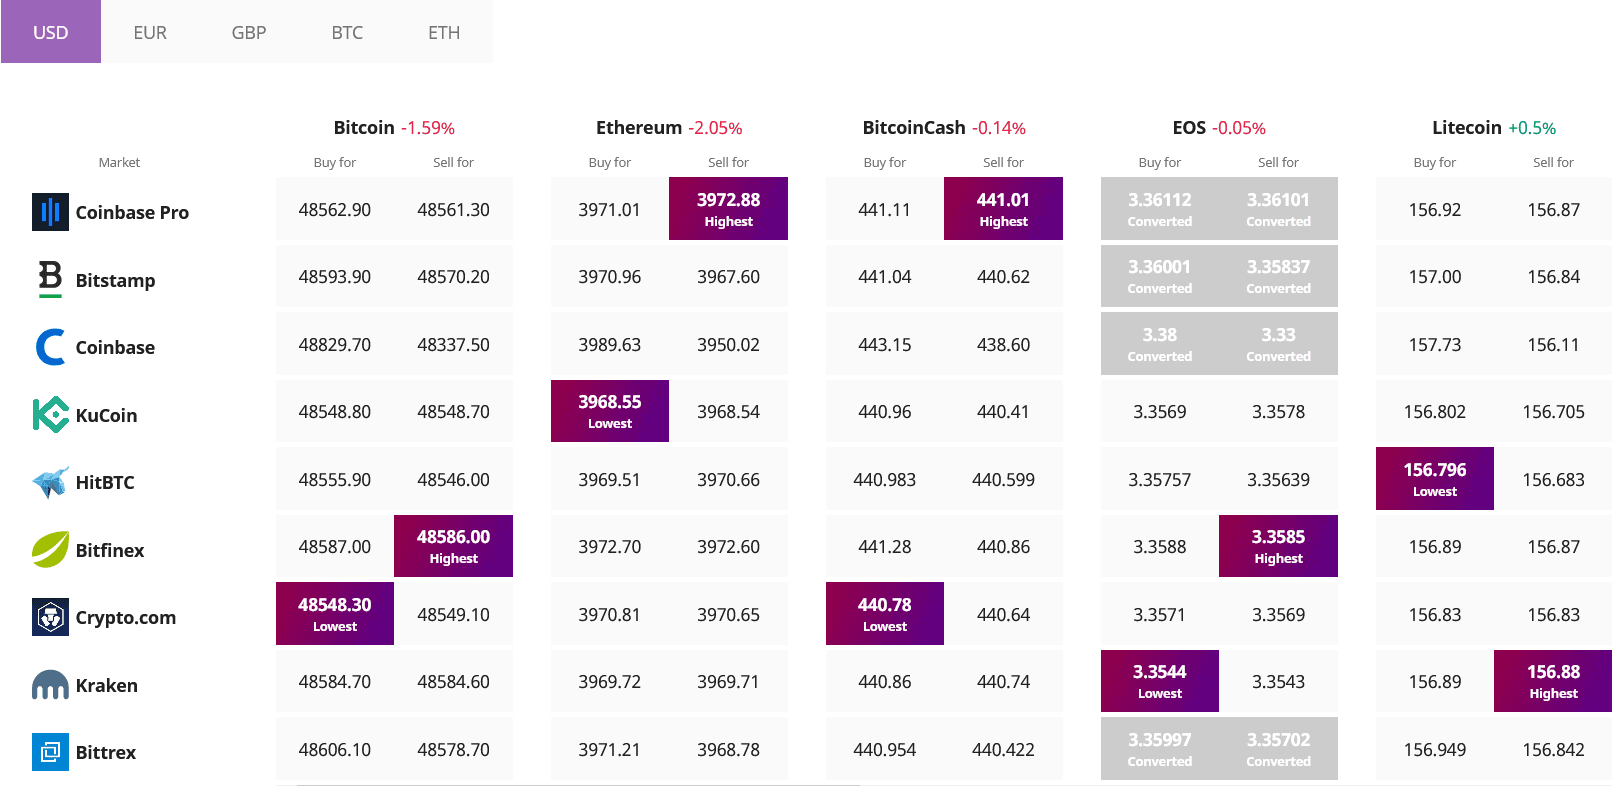Open the Bitstamp market name
Image resolution: width=1612 pixels, height=786 pixels.
pos(115,280)
